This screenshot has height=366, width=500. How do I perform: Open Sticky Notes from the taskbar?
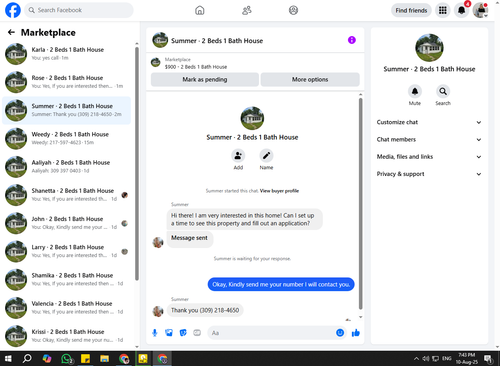(86, 359)
